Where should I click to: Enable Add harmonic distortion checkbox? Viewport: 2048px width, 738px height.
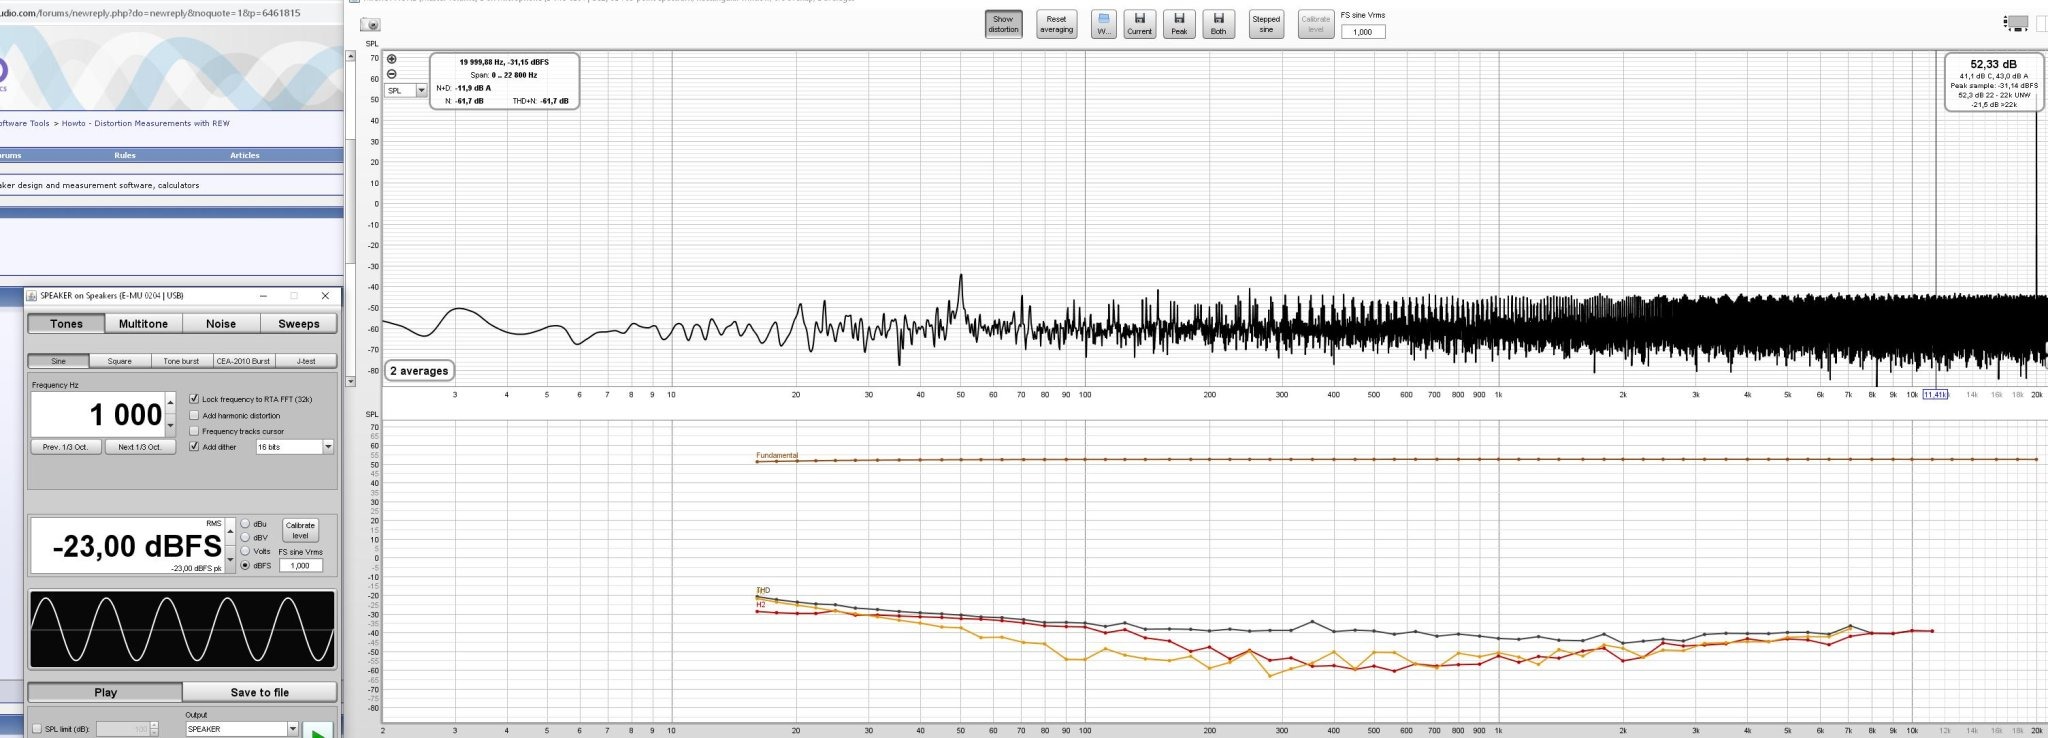[194, 415]
